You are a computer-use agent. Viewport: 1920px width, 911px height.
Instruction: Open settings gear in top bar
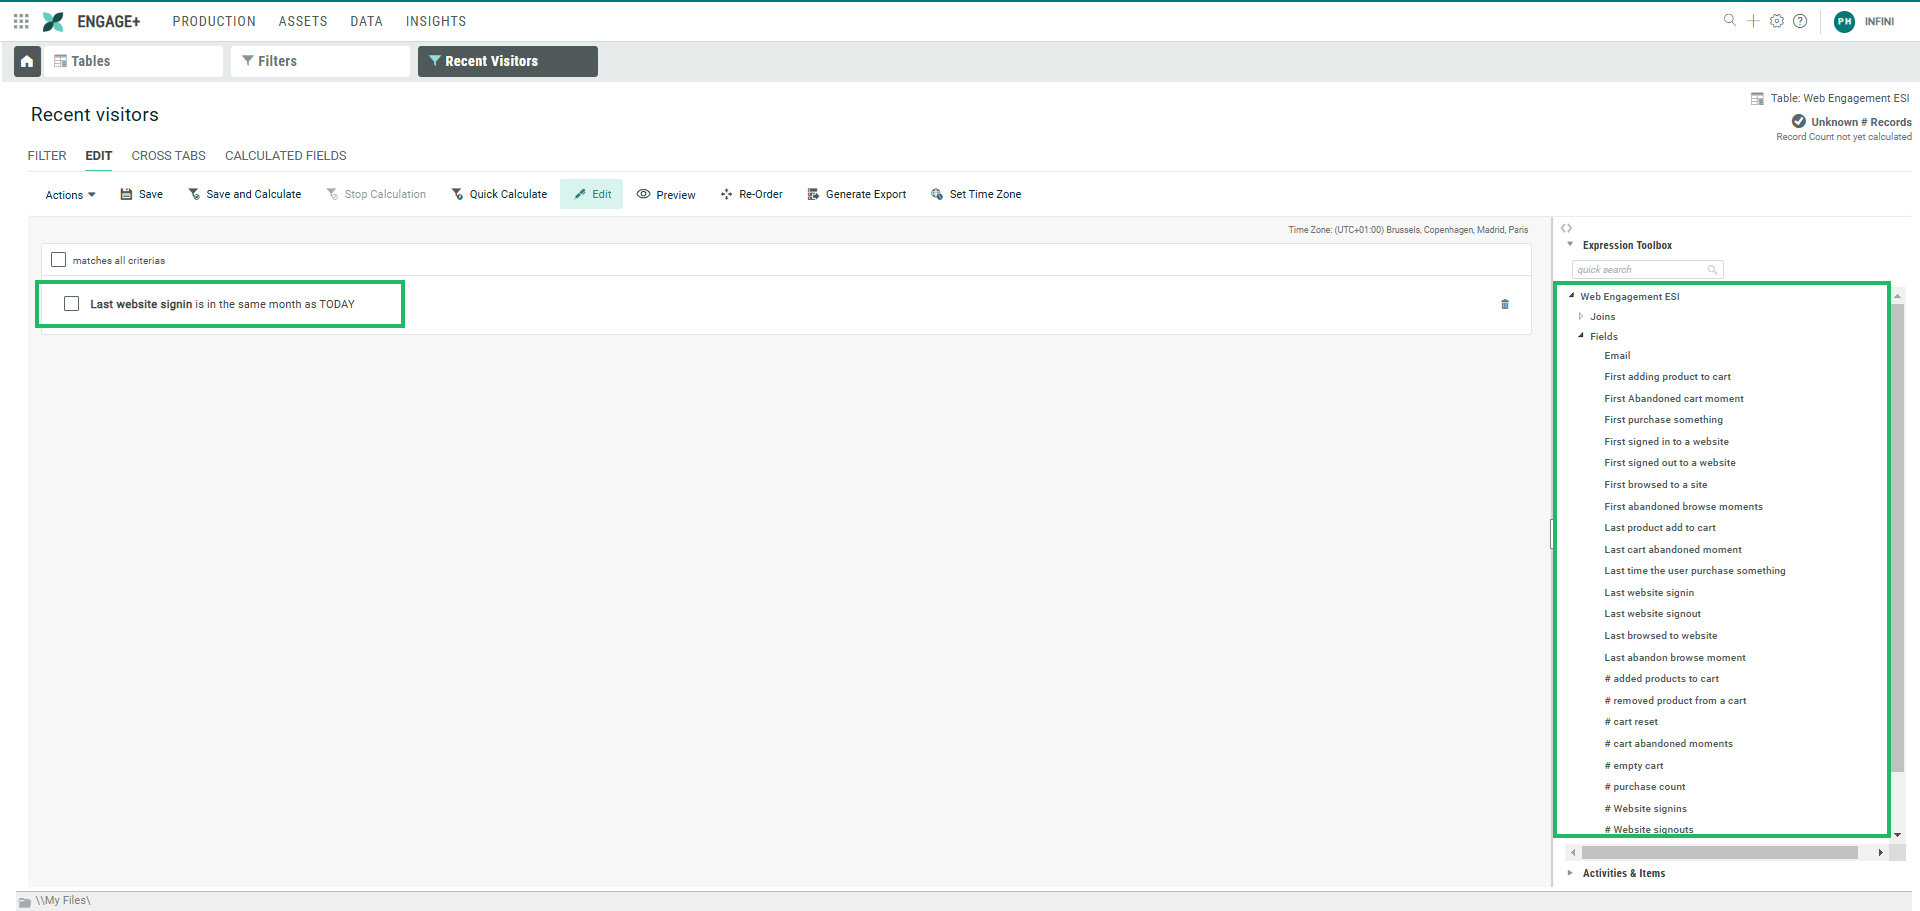pos(1777,21)
